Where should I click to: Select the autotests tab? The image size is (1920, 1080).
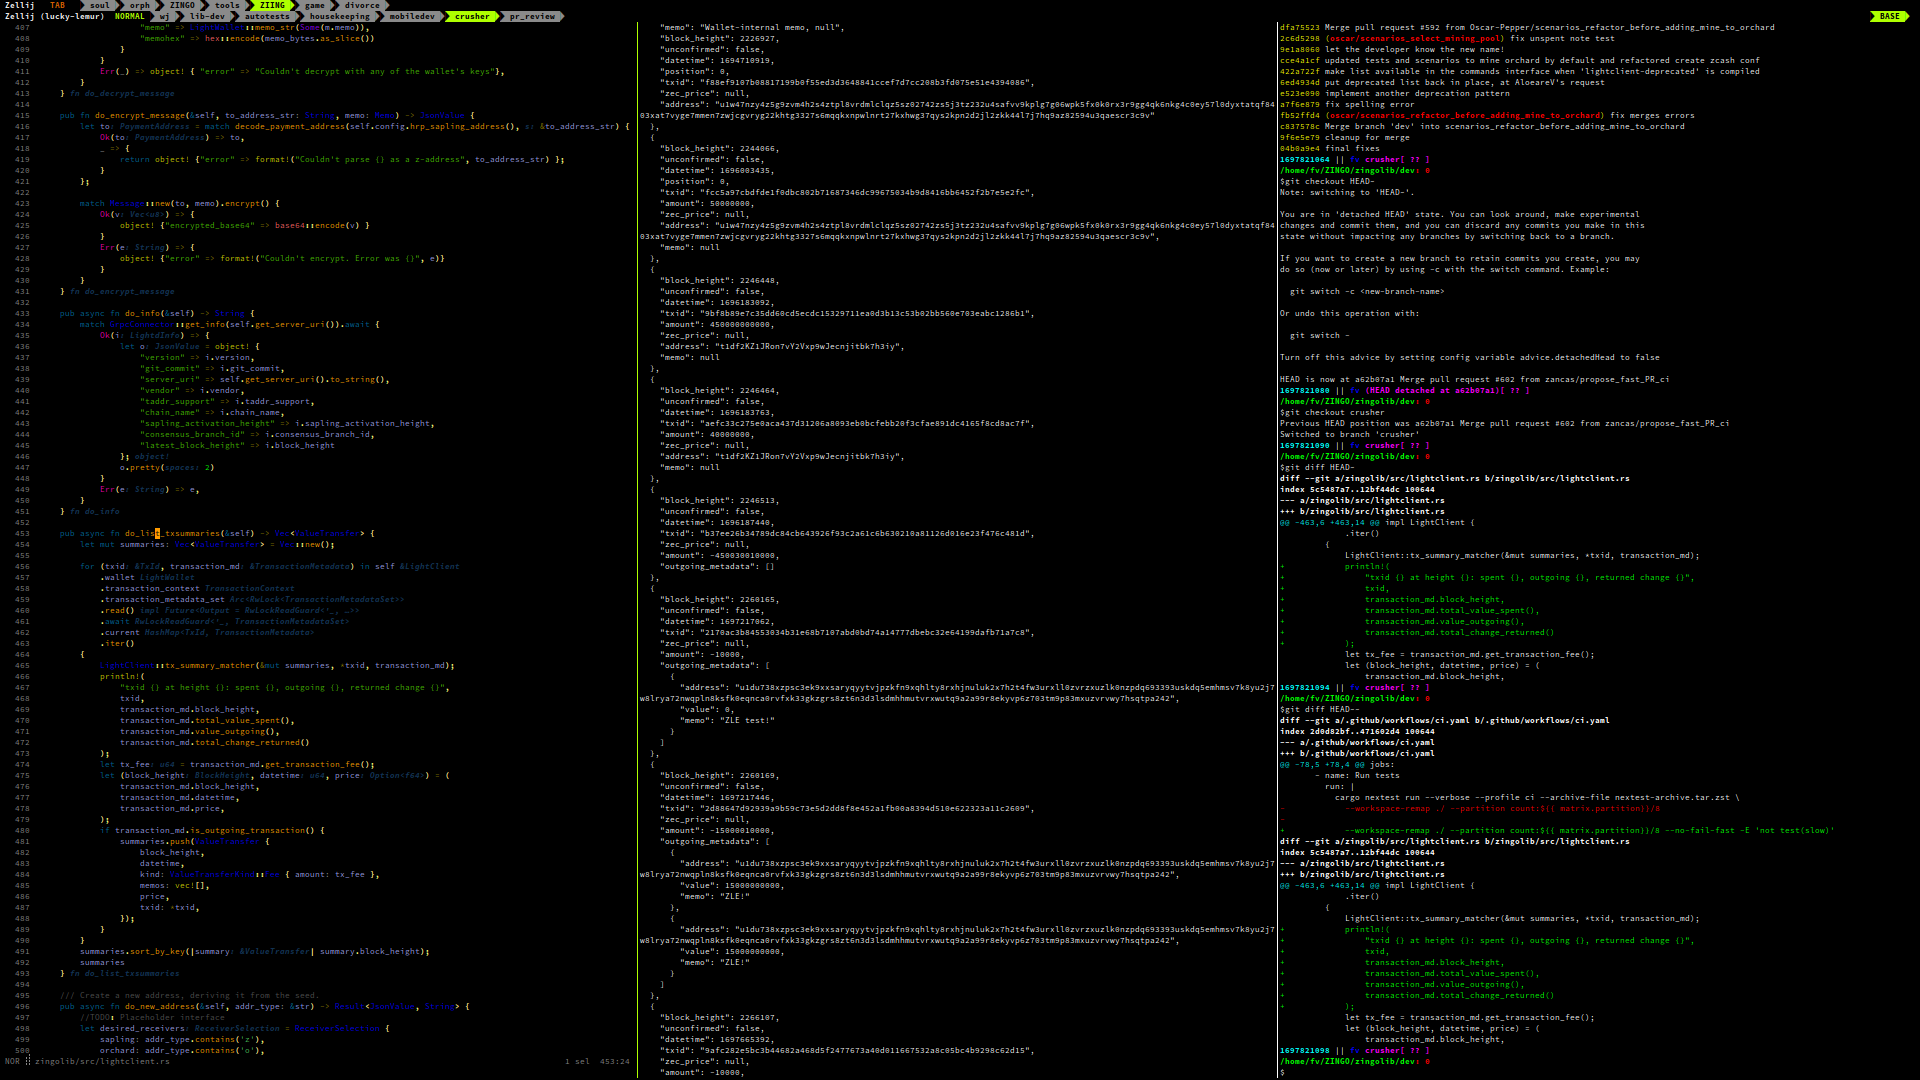[266, 16]
